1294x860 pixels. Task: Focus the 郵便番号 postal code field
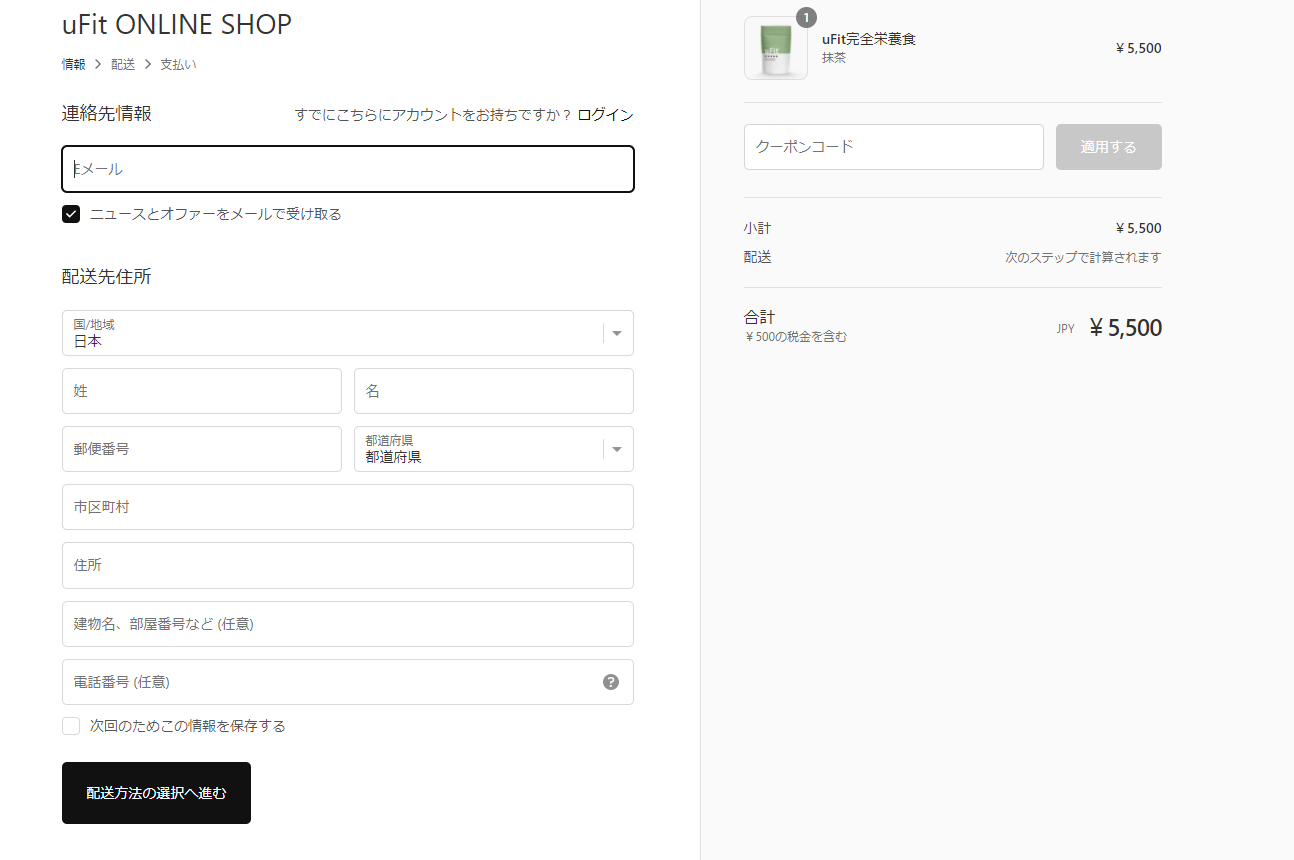click(x=202, y=449)
